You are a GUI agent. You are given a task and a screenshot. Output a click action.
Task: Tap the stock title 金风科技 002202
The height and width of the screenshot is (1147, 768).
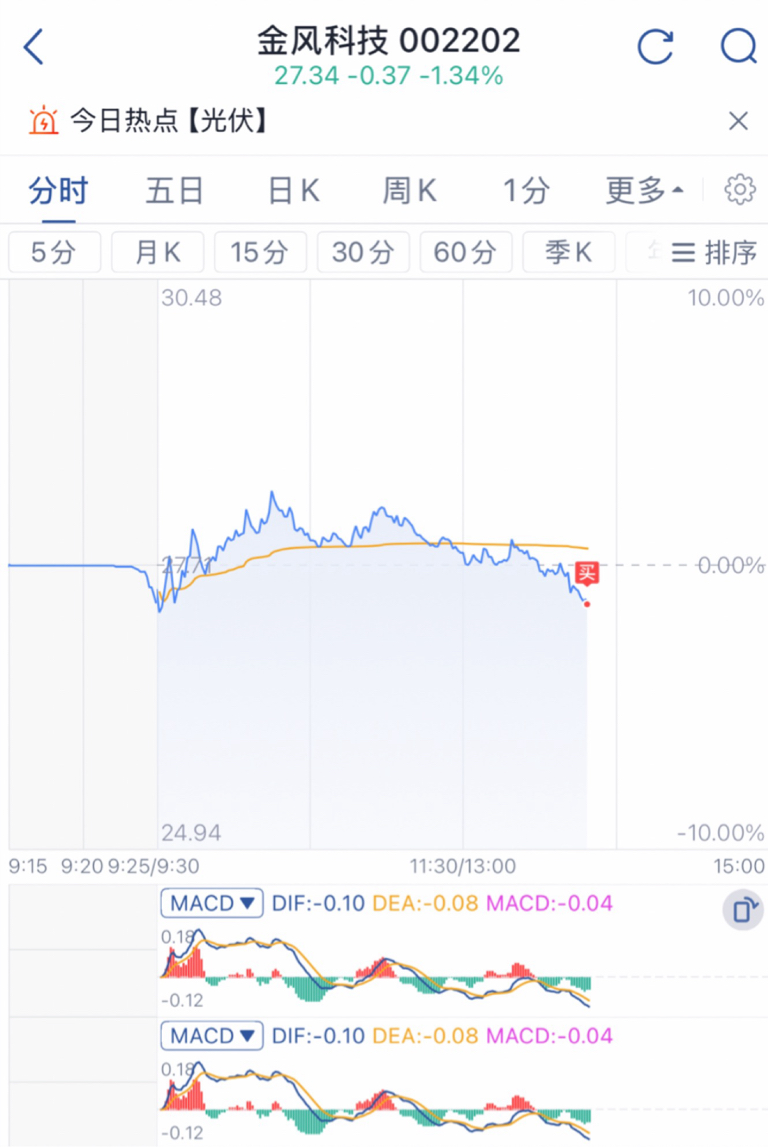(x=389, y=40)
